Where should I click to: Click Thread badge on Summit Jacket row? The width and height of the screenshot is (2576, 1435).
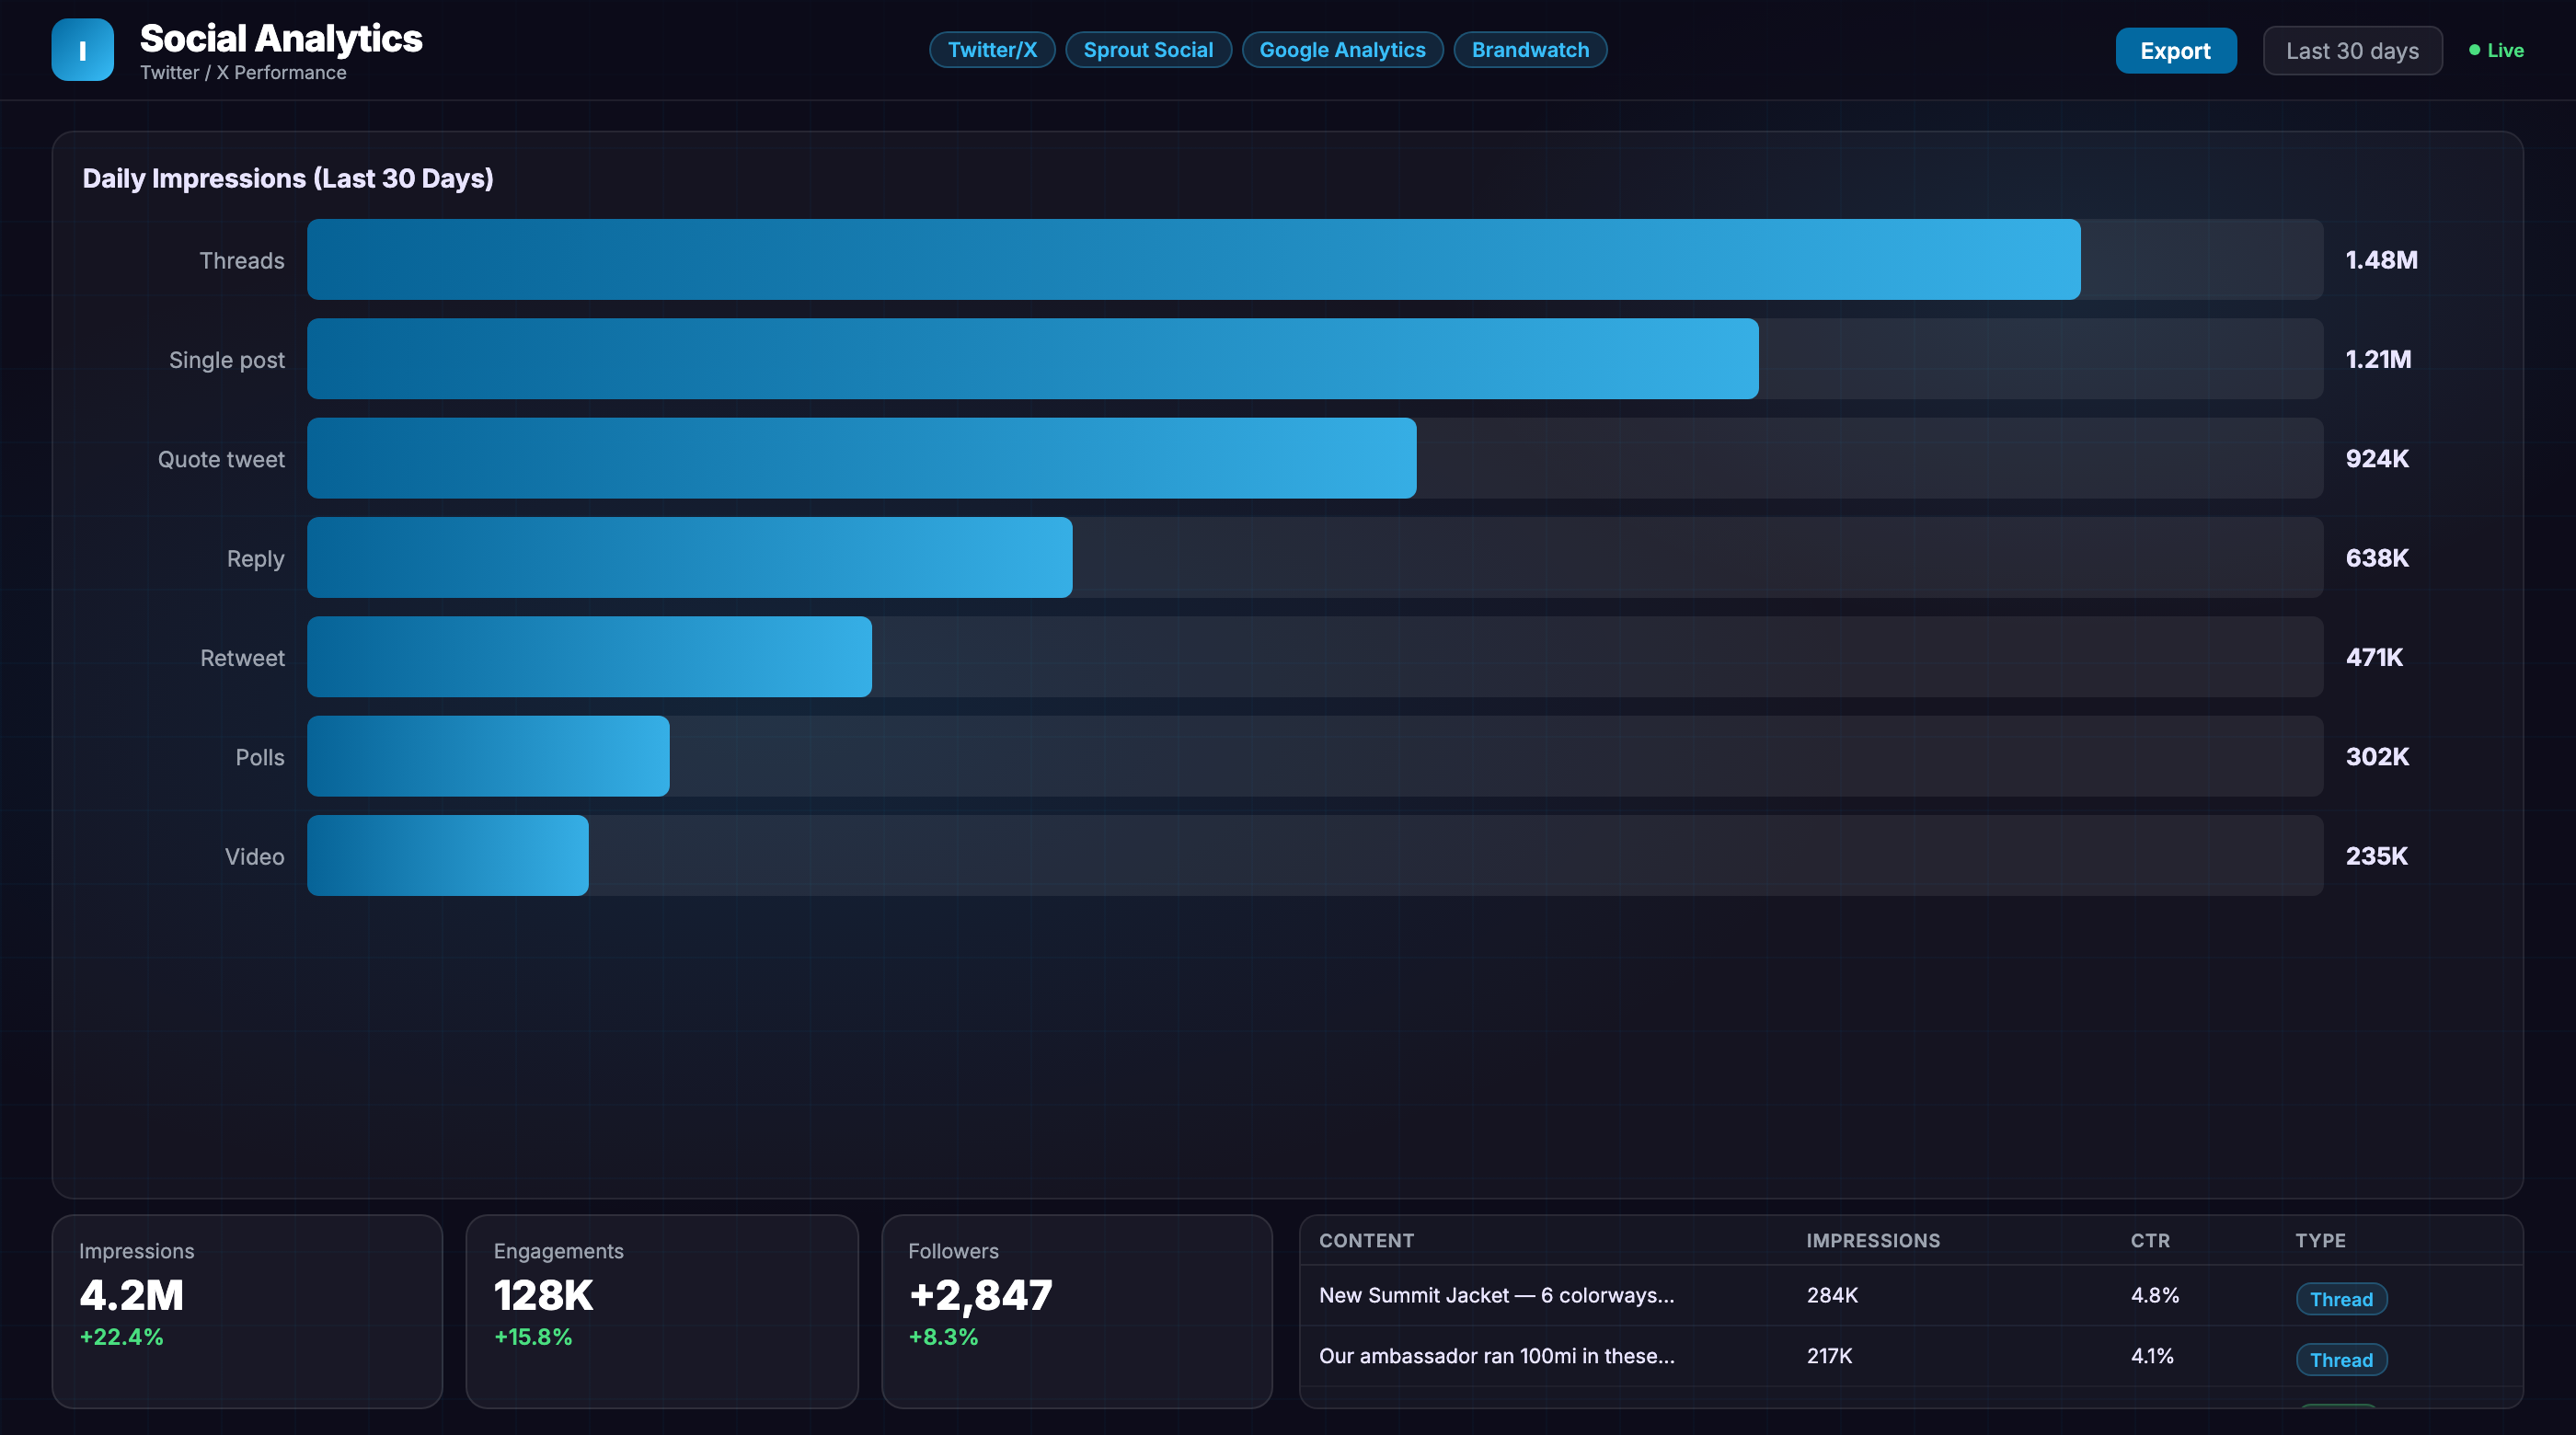click(x=2341, y=1299)
